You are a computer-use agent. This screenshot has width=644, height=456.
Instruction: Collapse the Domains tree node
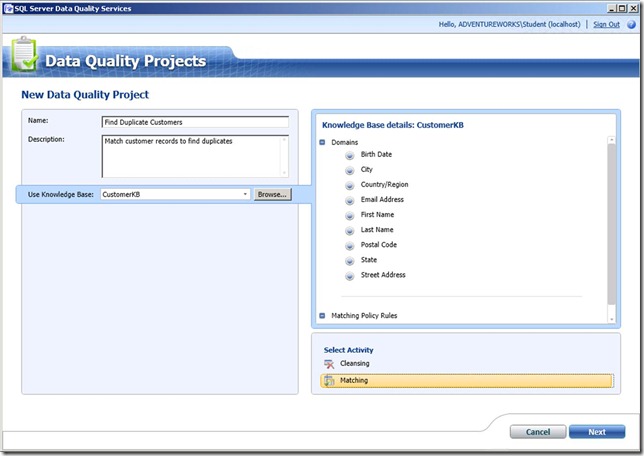(x=322, y=142)
